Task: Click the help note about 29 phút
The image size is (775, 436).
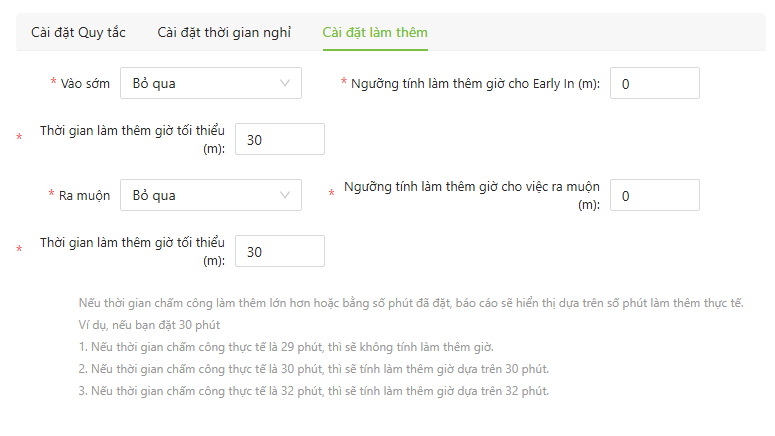Action: pyautogui.click(x=285, y=347)
